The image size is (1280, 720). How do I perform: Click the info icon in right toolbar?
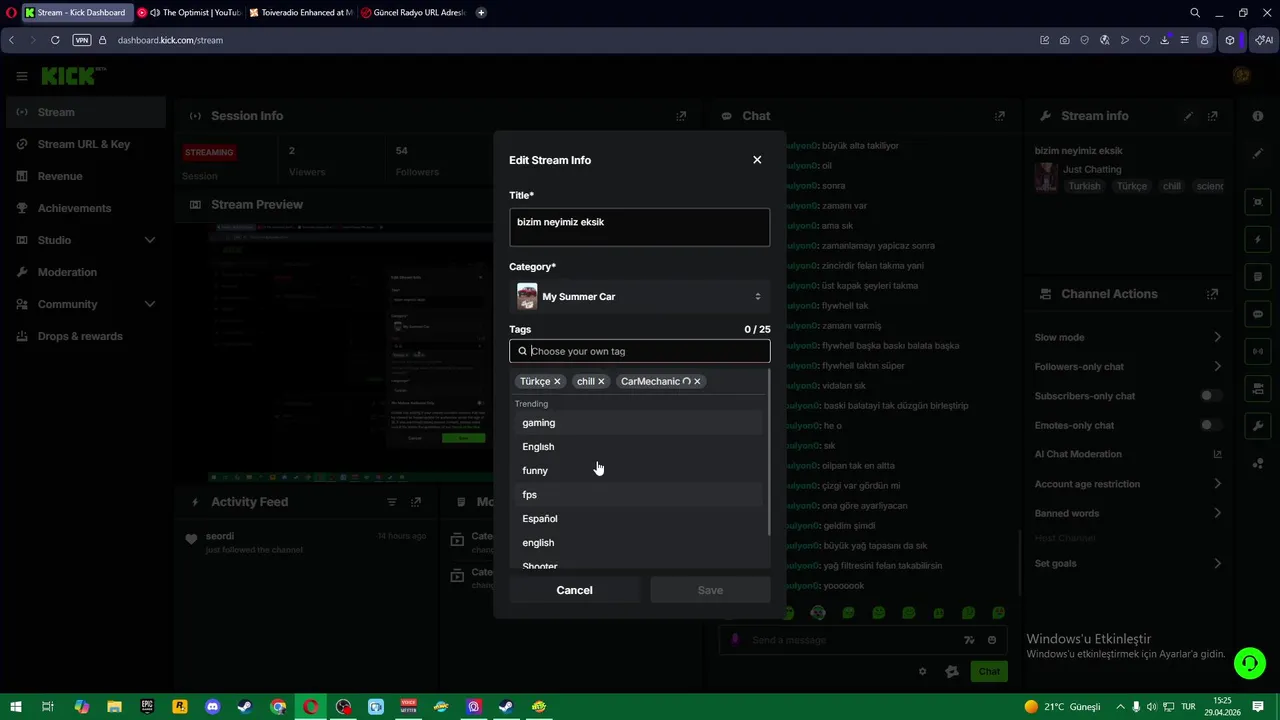tap(1258, 116)
